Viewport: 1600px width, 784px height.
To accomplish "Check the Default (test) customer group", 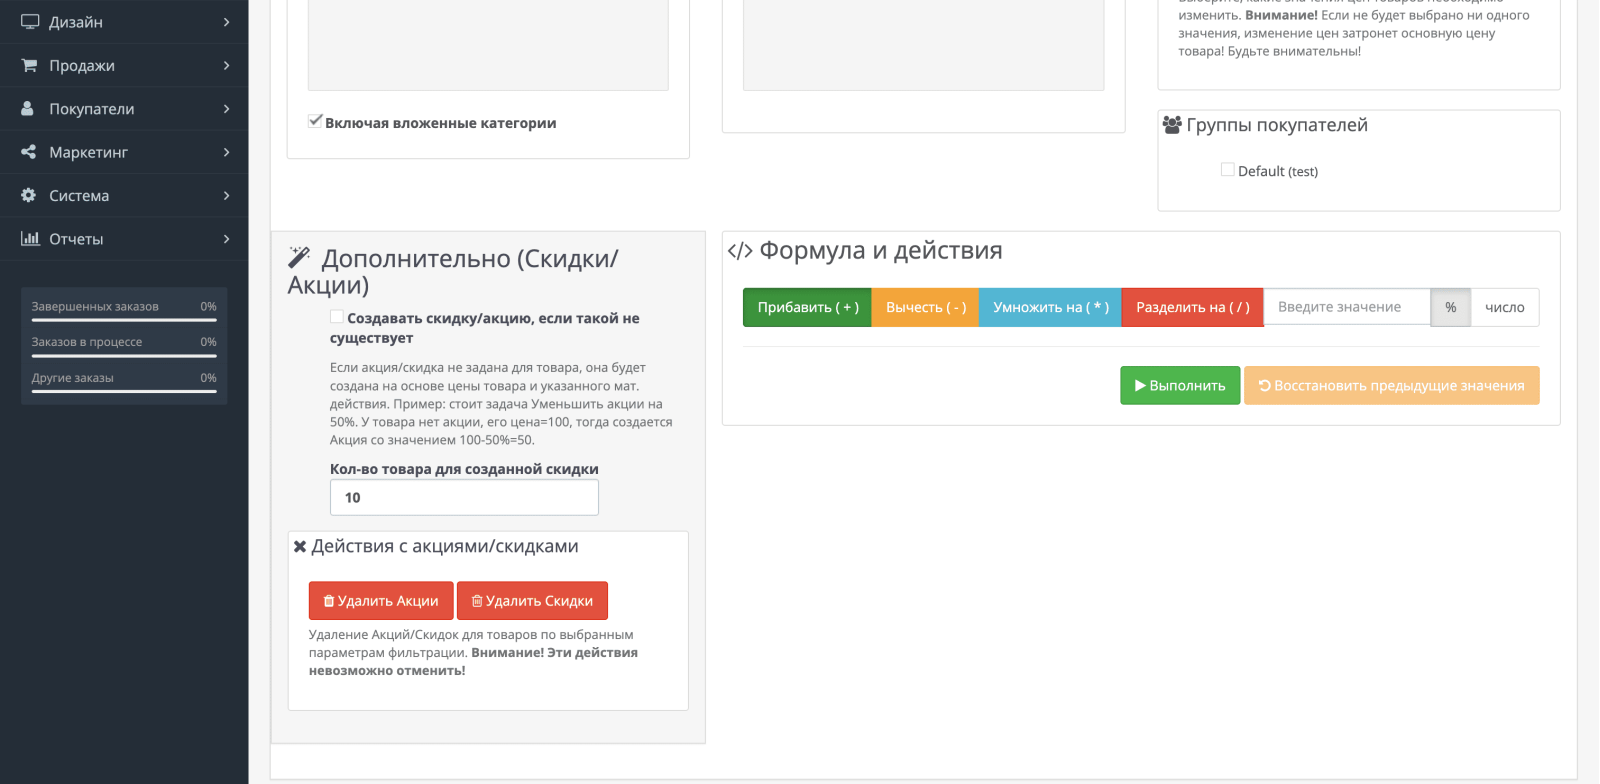I will coord(1227,170).
